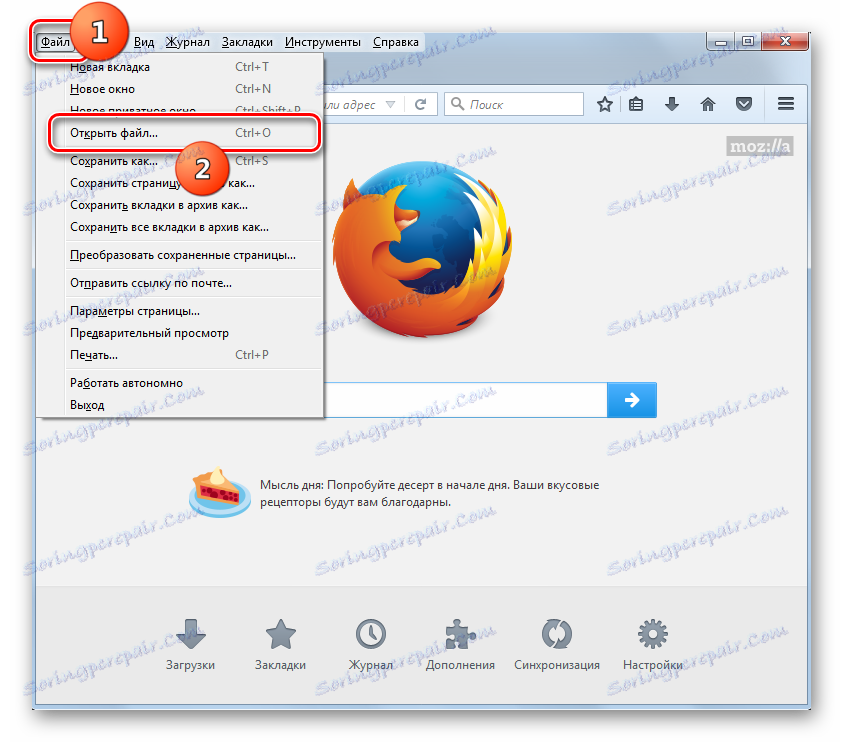This screenshot has height=742, width=843.
Task: Close the Firefox window
Action: pos(785,42)
